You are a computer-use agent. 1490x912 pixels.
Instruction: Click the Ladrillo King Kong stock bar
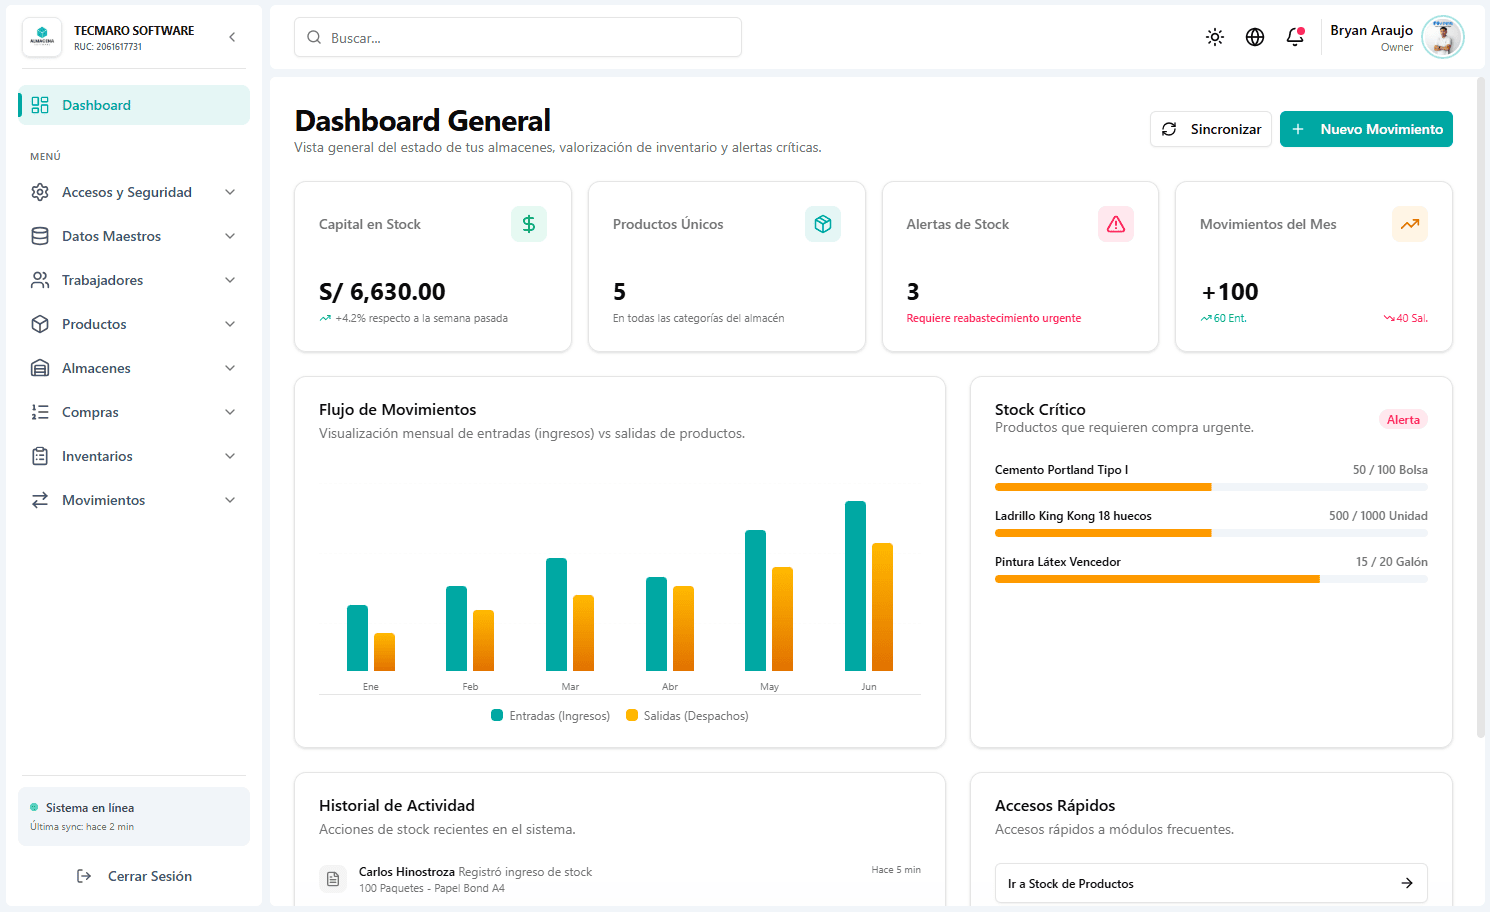pyautogui.click(x=1211, y=533)
